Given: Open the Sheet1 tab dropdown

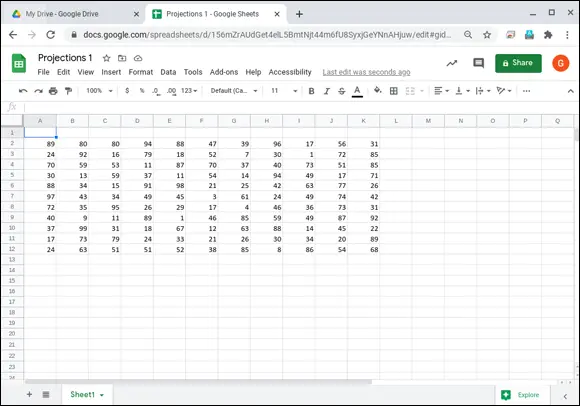Looking at the screenshot, I should pos(102,395).
